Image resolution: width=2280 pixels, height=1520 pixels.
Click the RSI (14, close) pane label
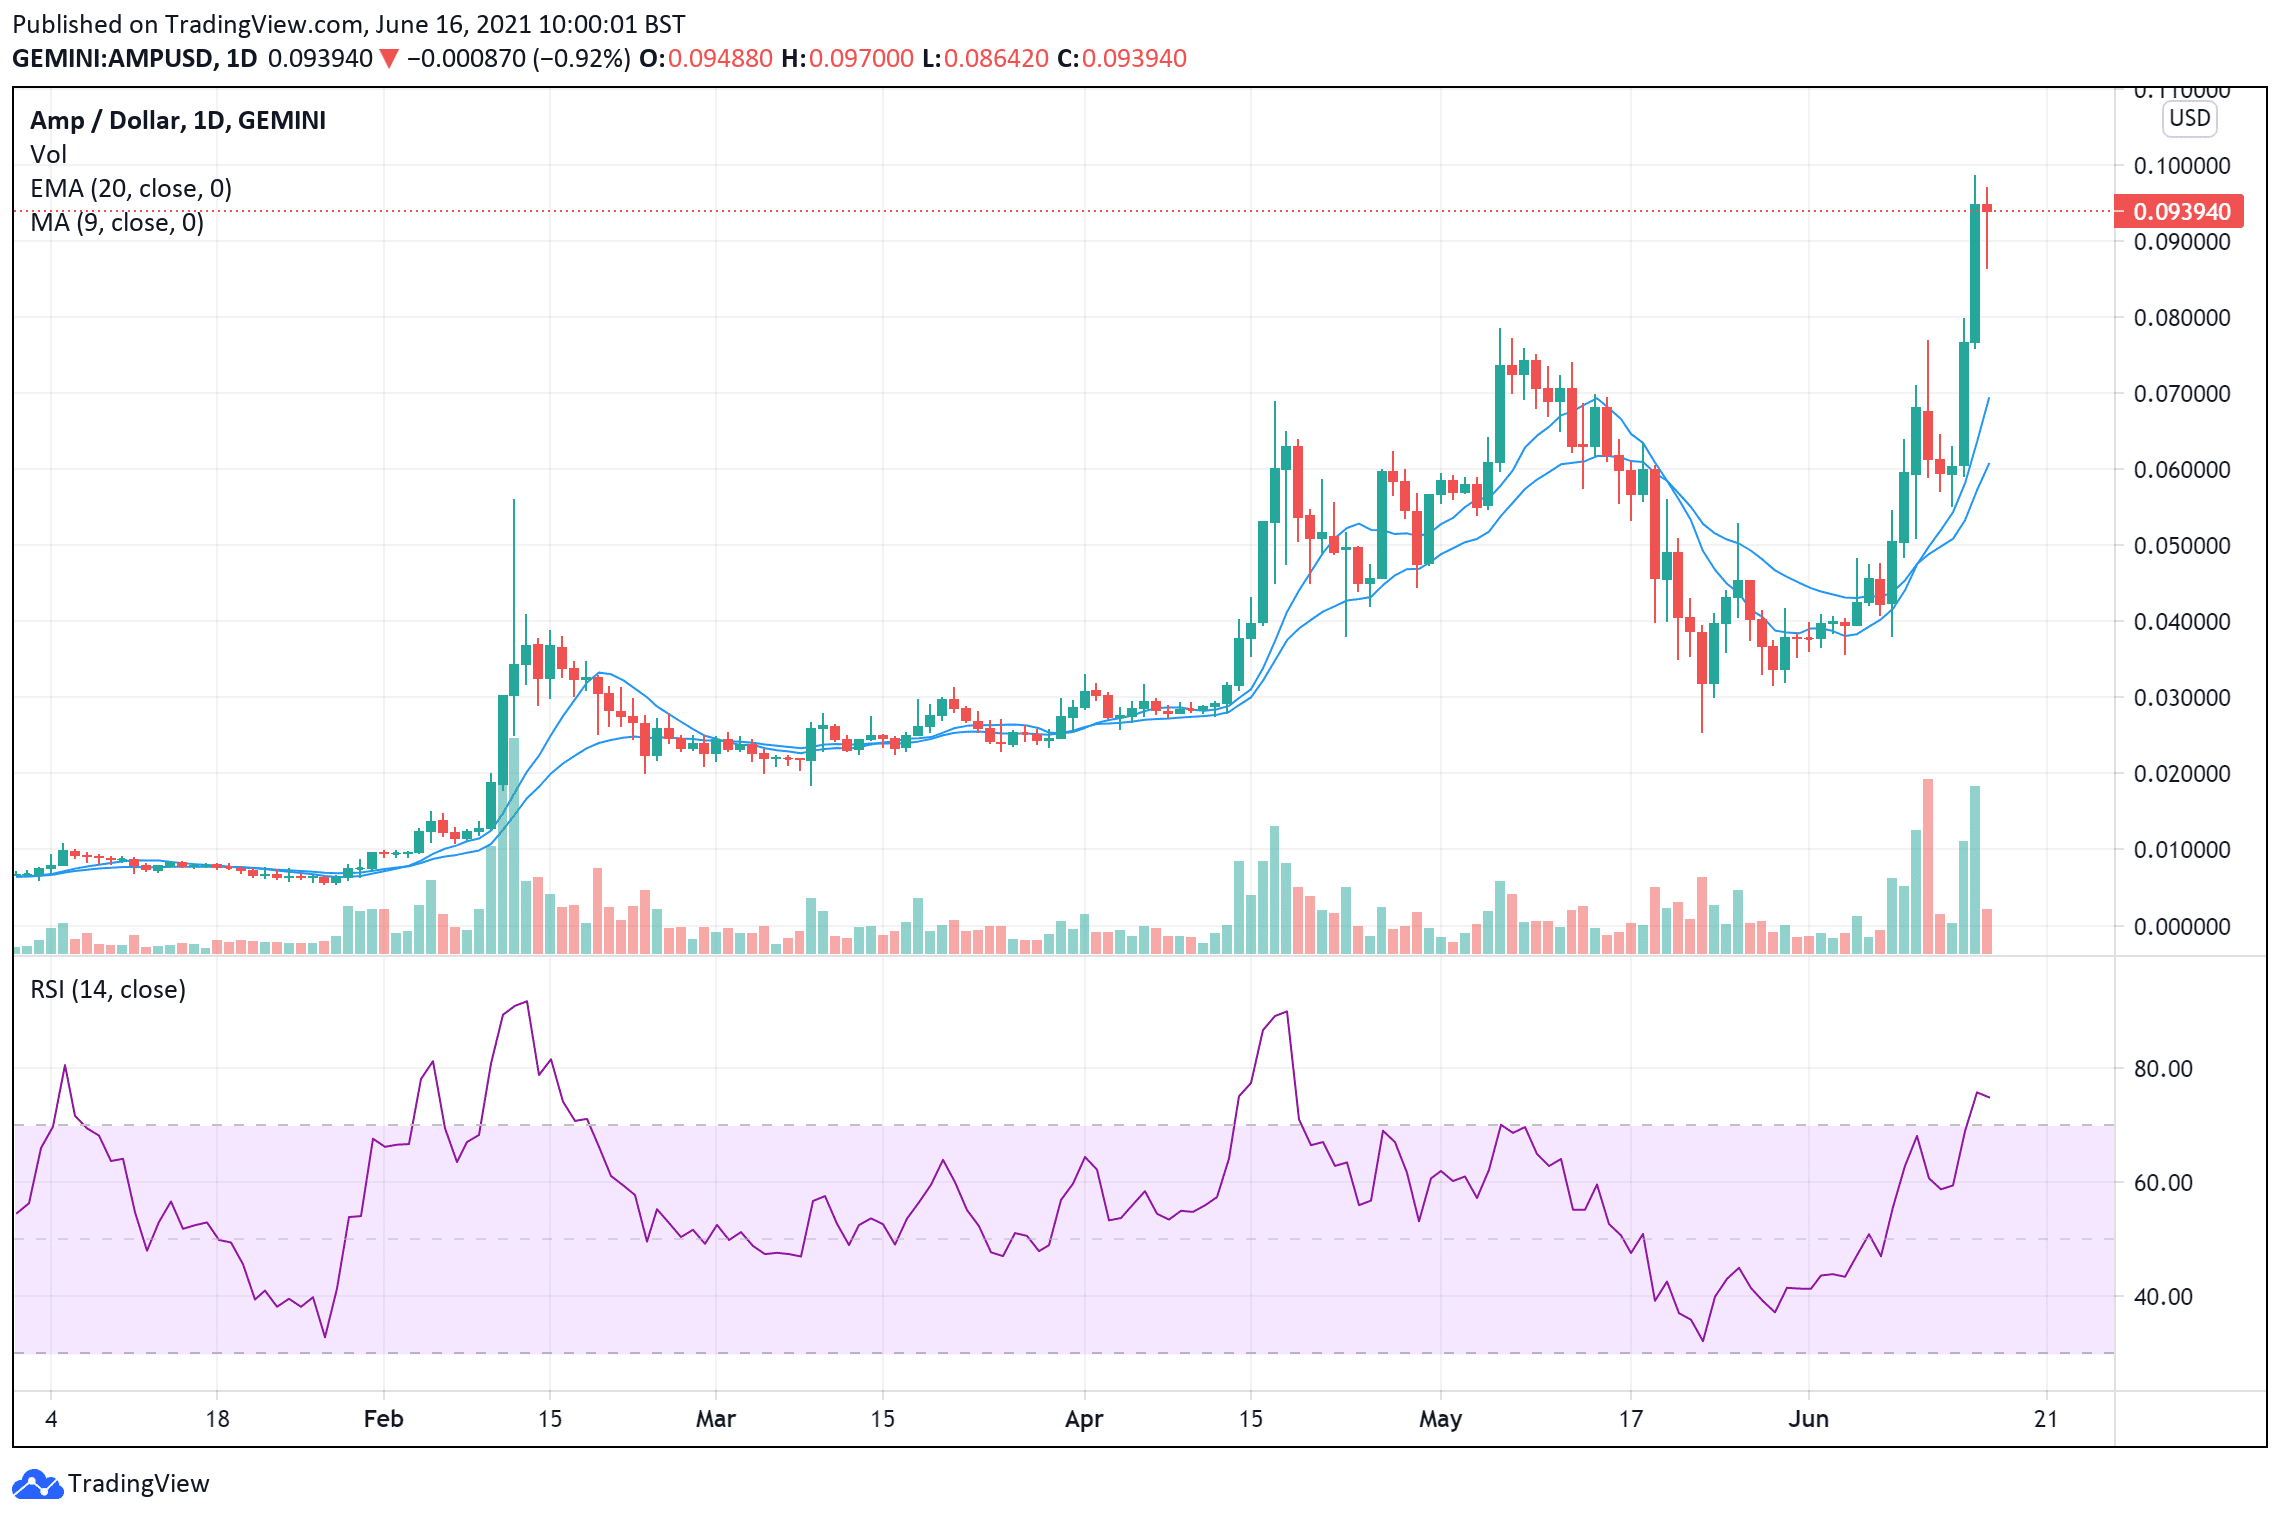tap(108, 989)
